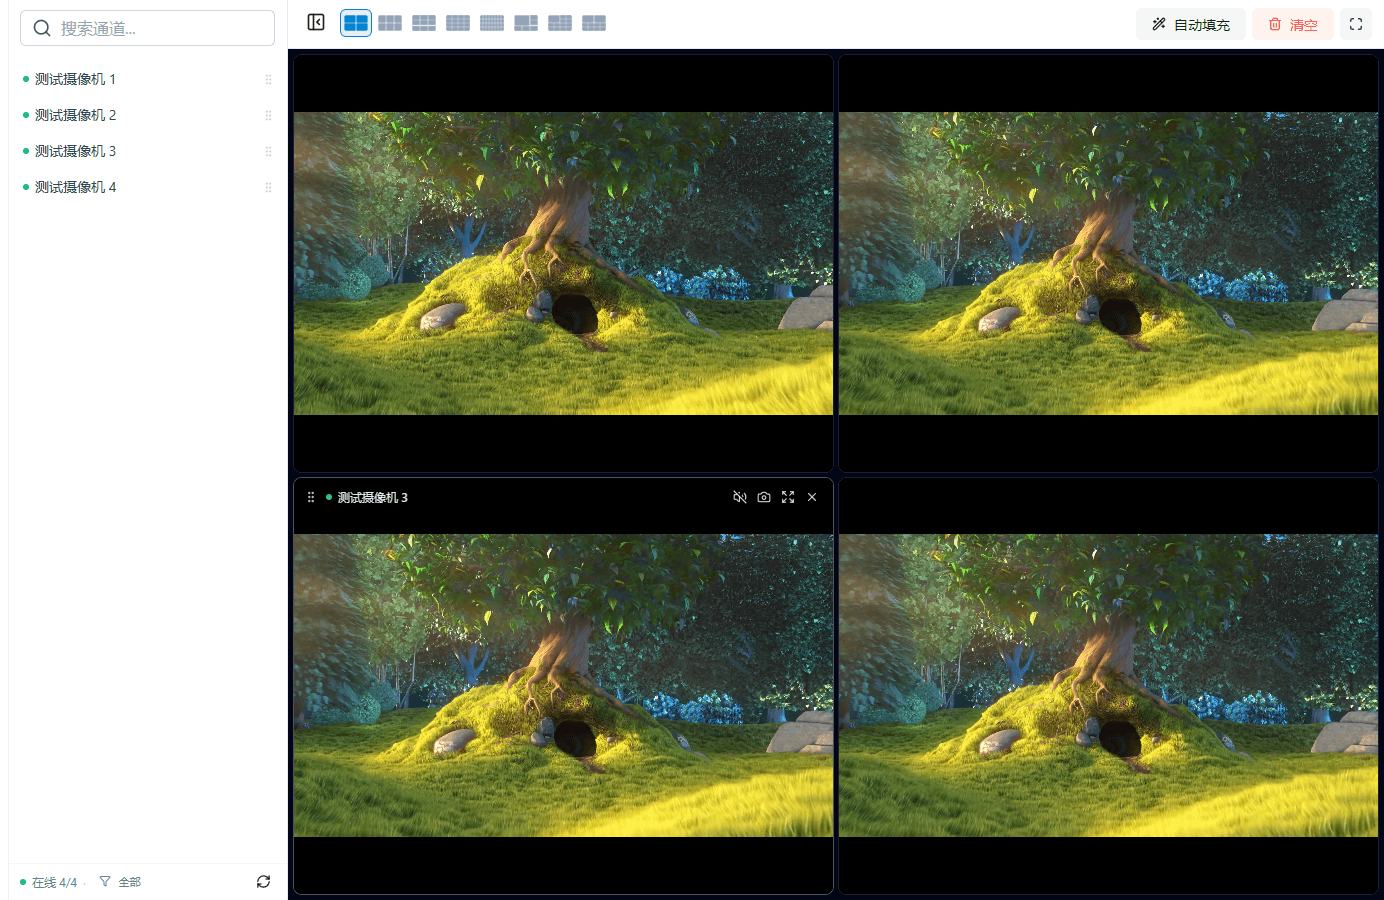
Task: Click the grip handle on 测试摄像机 3 pane header
Action: coord(311,497)
